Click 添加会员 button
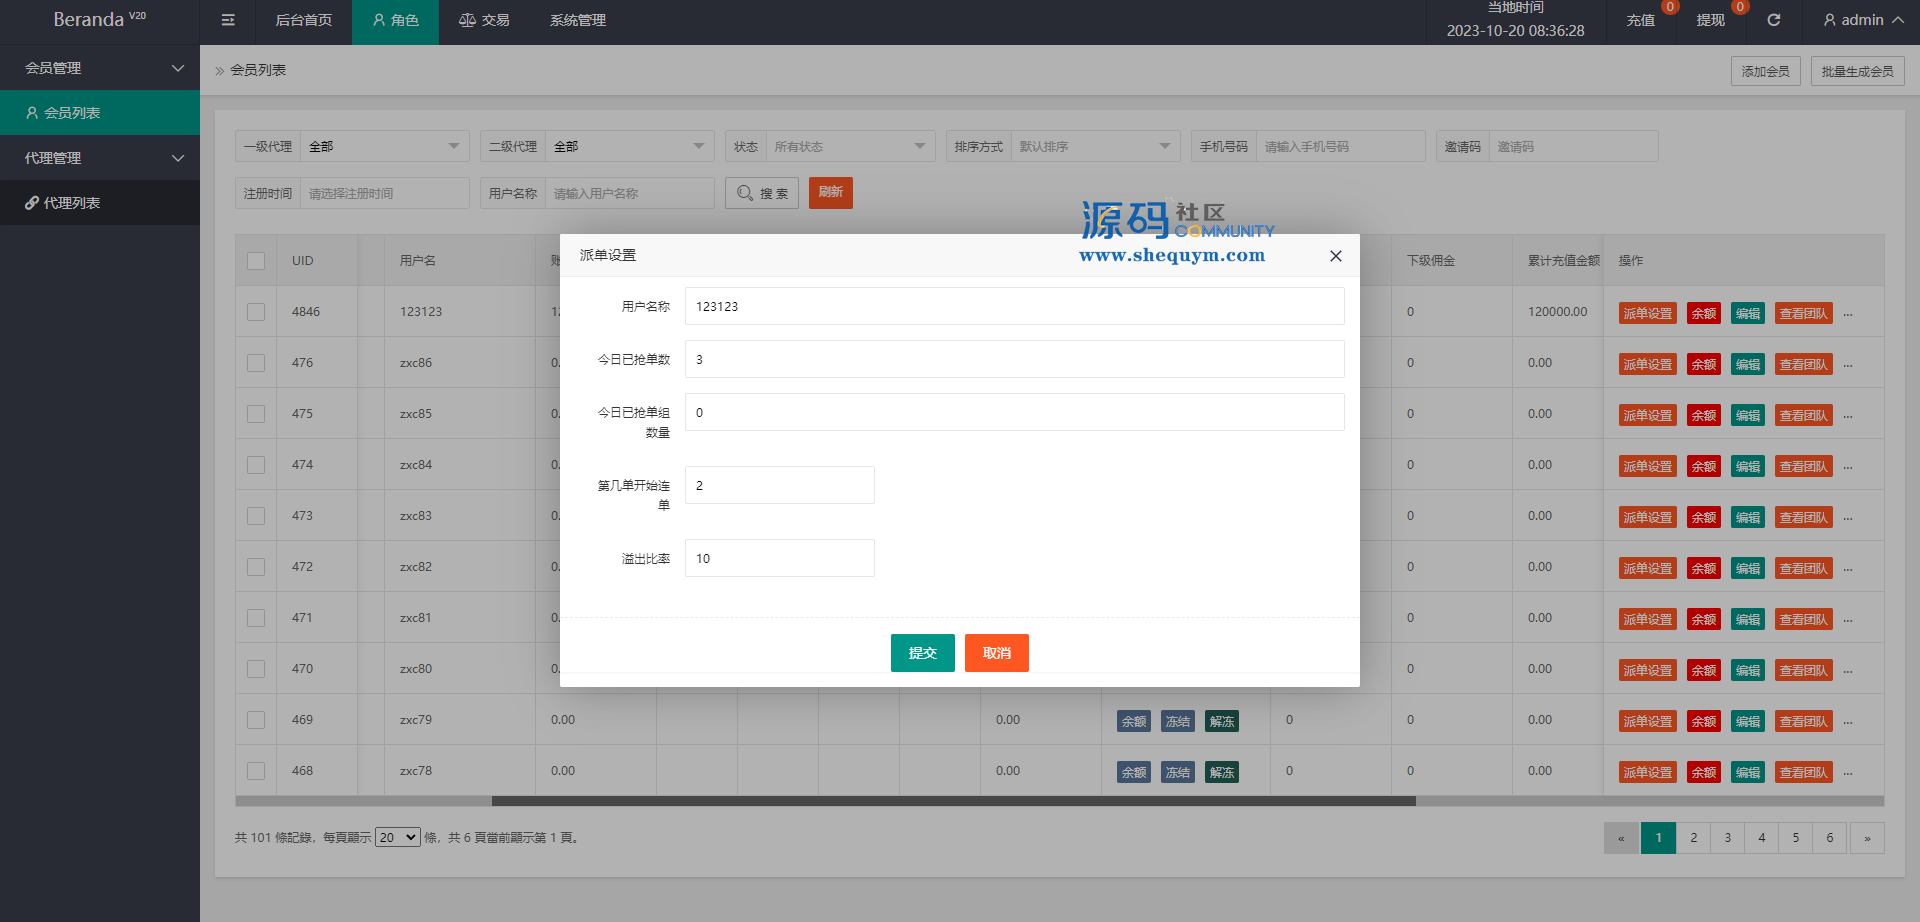Viewport: 1920px width, 922px height. (1766, 71)
